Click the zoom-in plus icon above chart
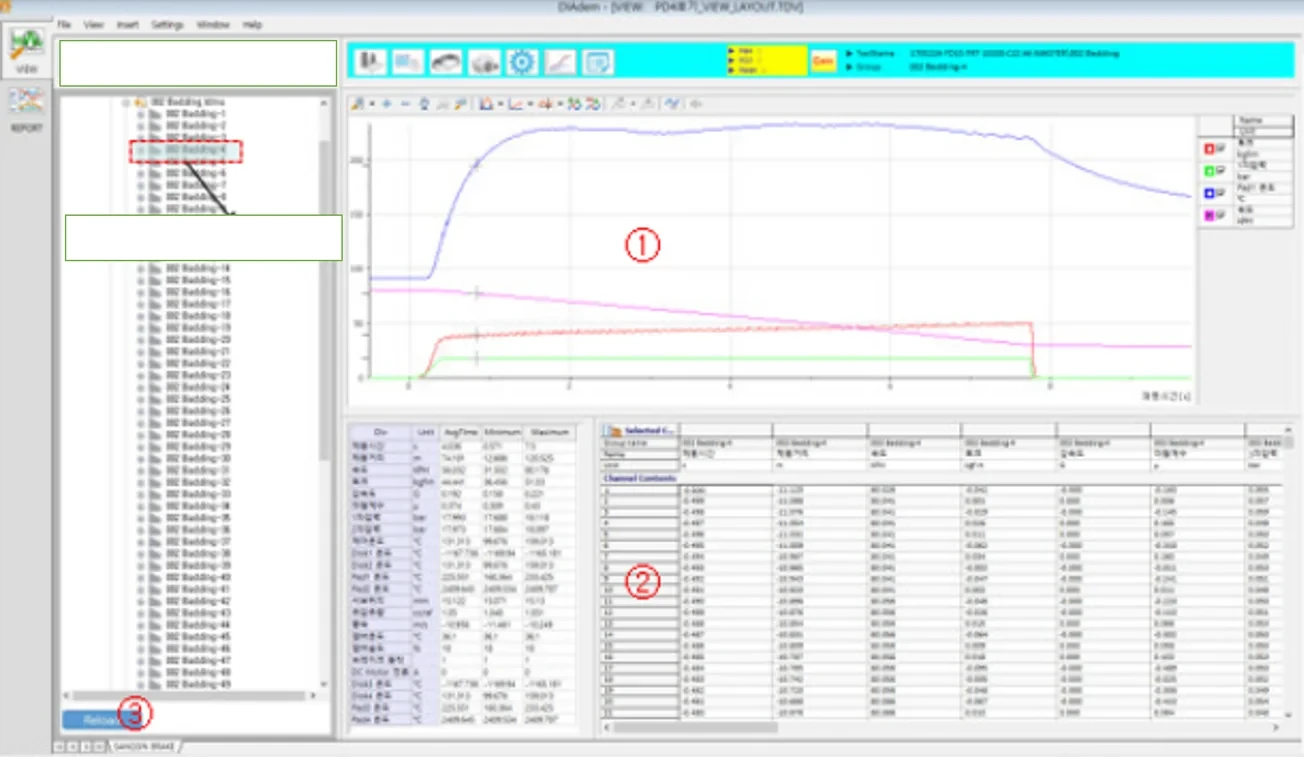Image resolution: width=1304 pixels, height=757 pixels. tap(386, 104)
